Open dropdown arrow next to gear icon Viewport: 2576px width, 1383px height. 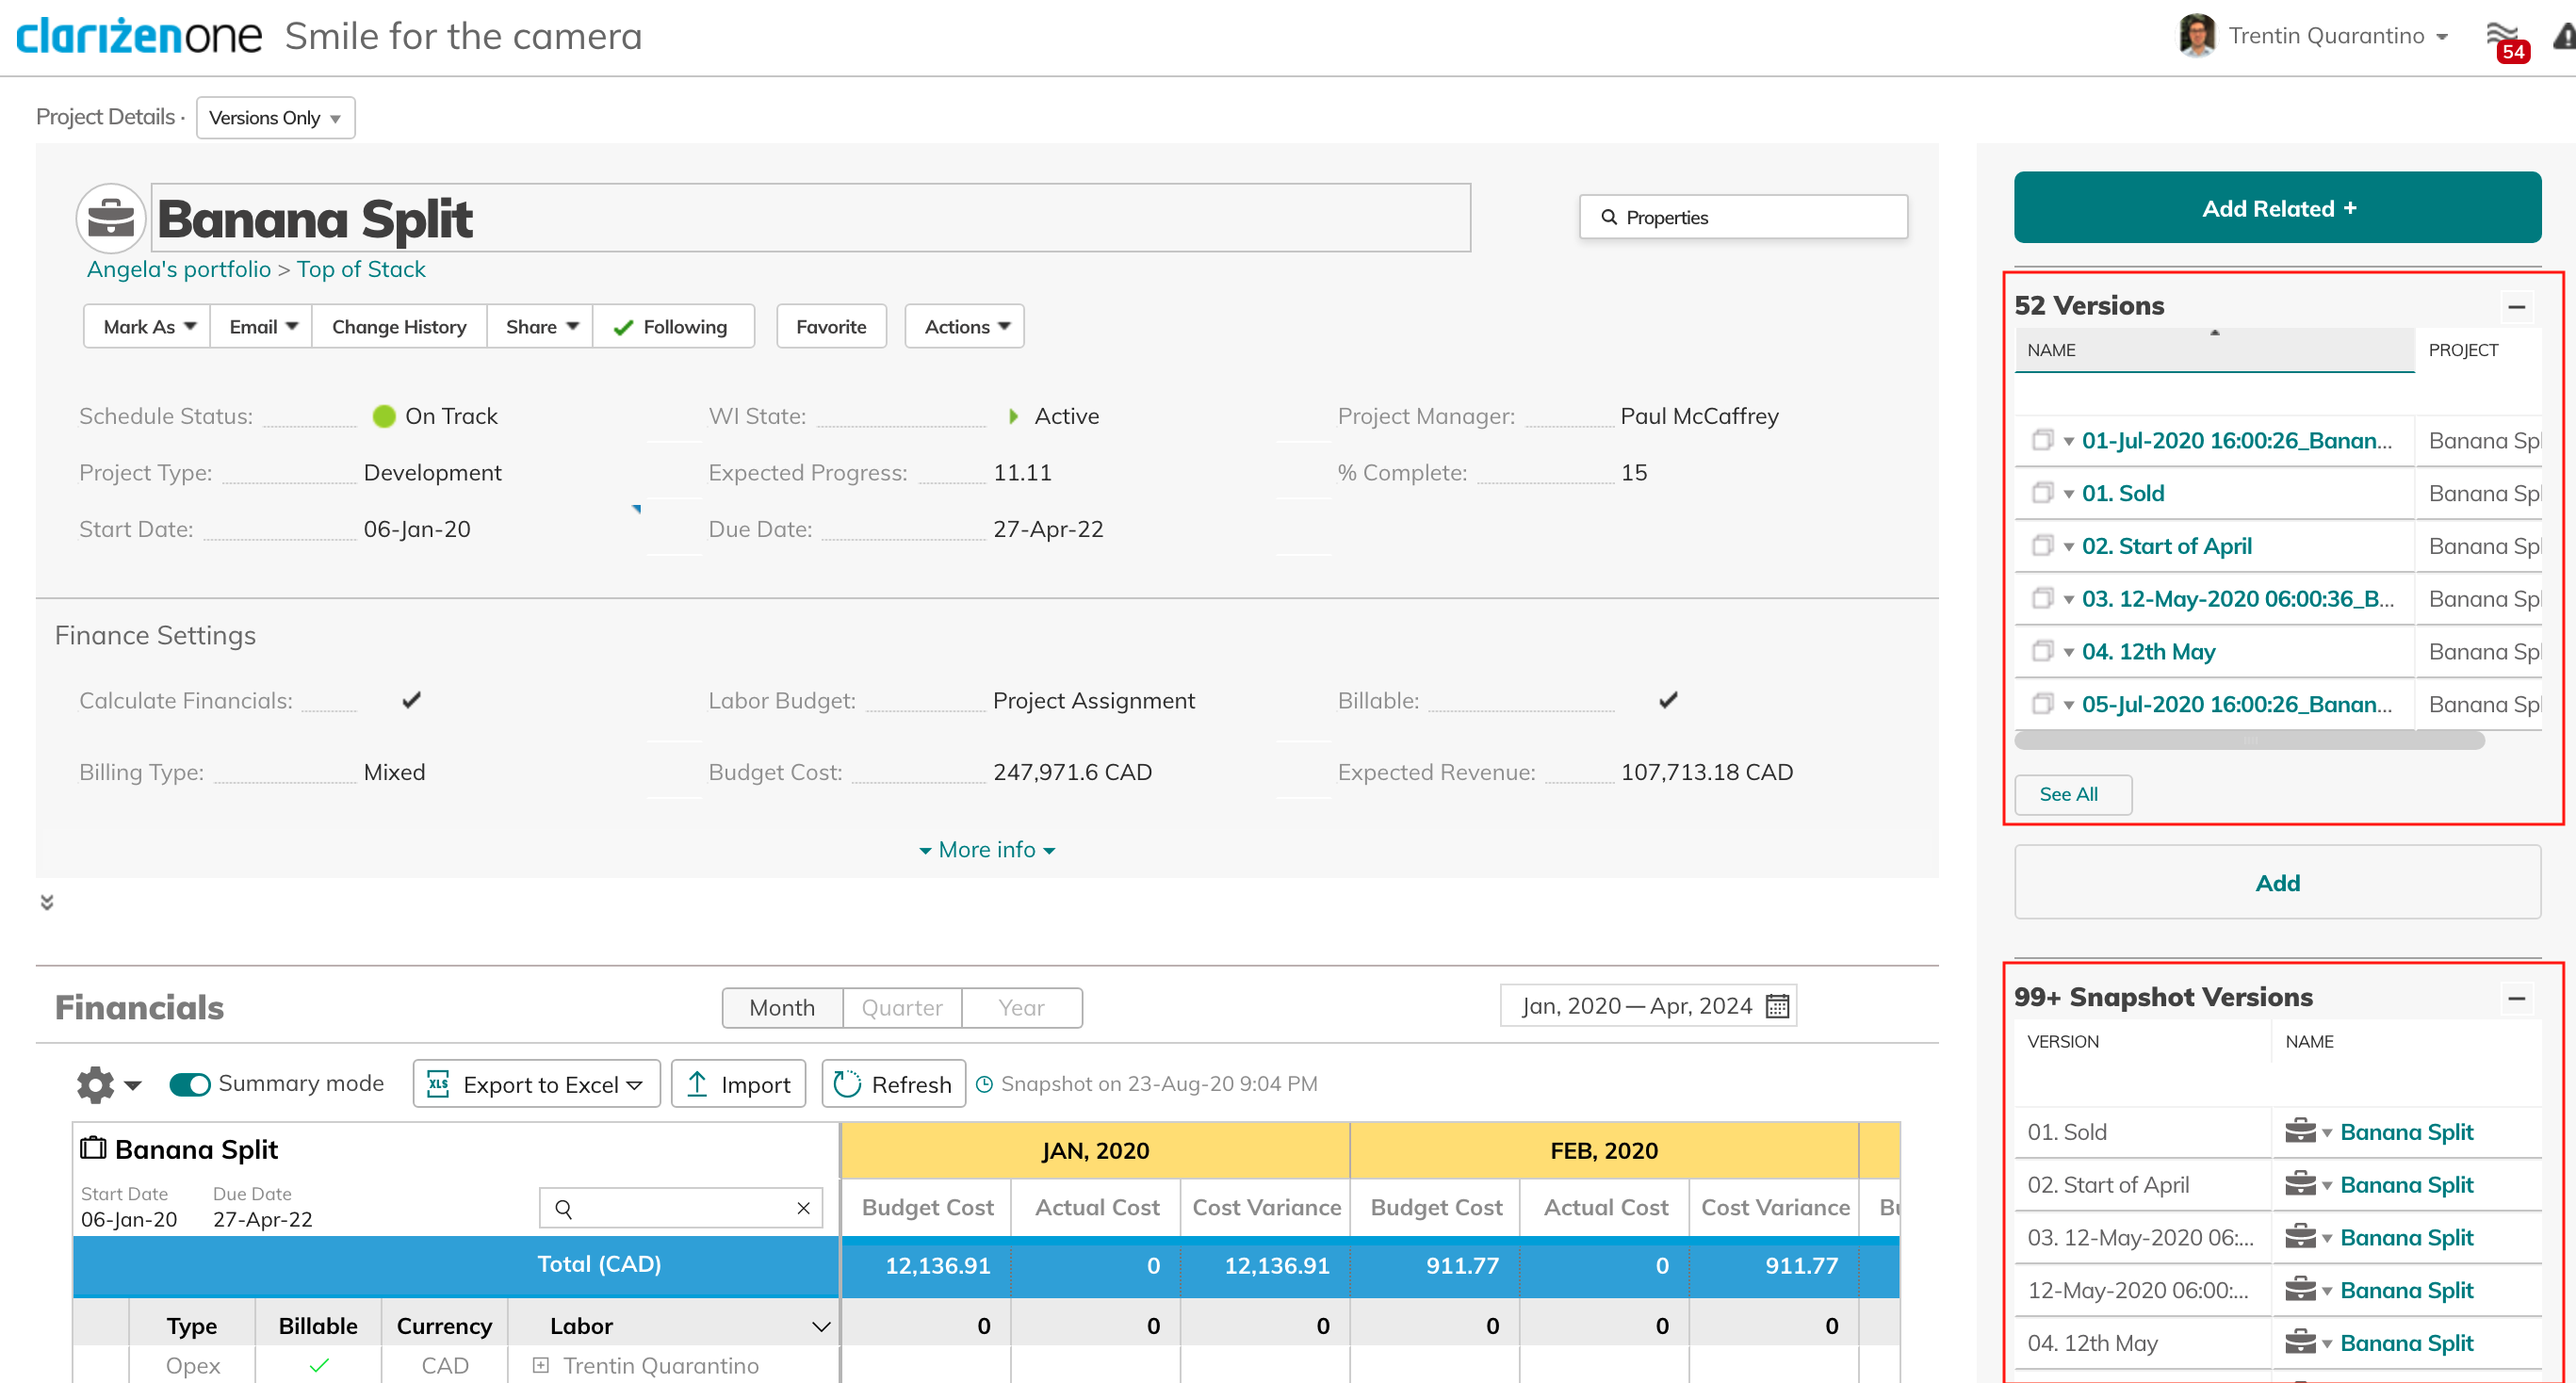(x=133, y=1085)
